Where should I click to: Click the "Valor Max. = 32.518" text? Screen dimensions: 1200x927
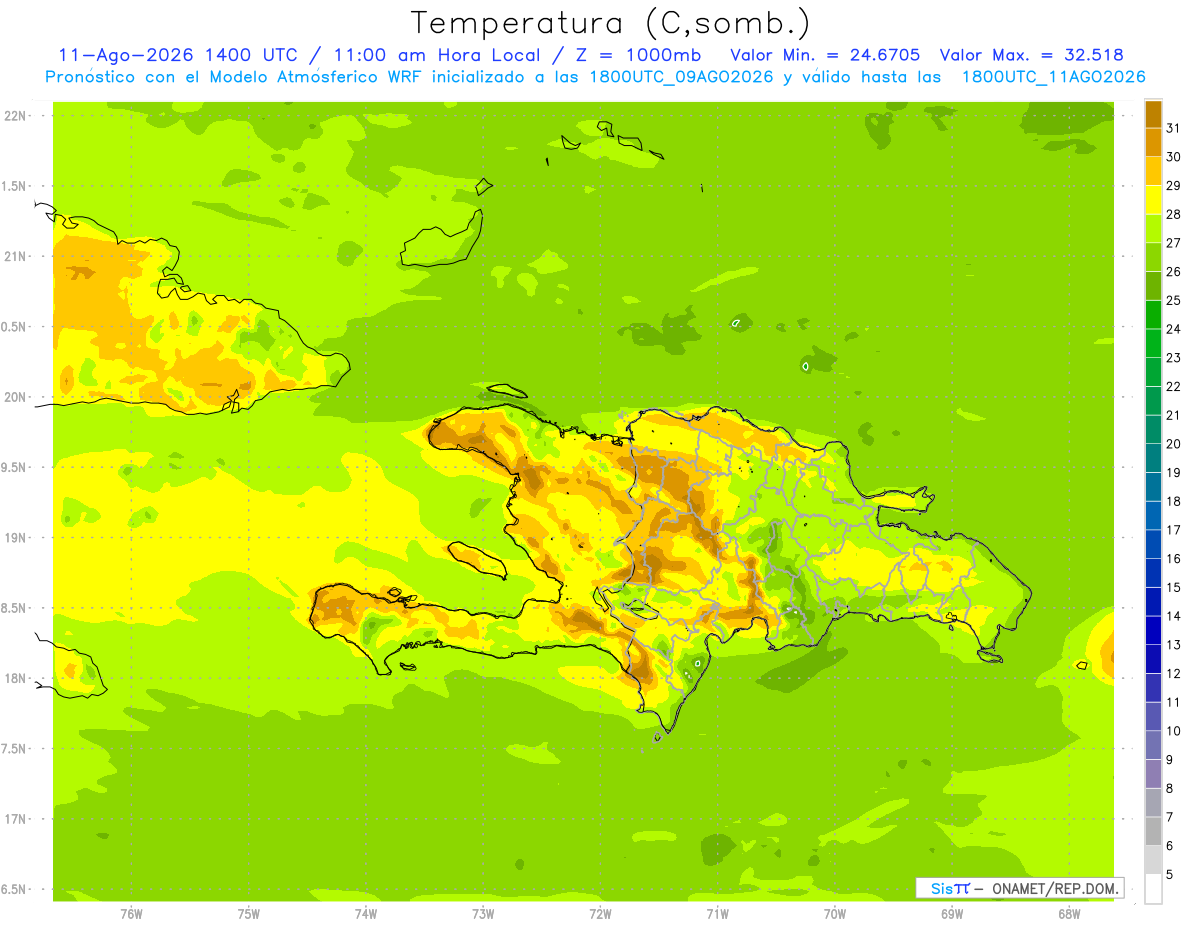[1031, 55]
